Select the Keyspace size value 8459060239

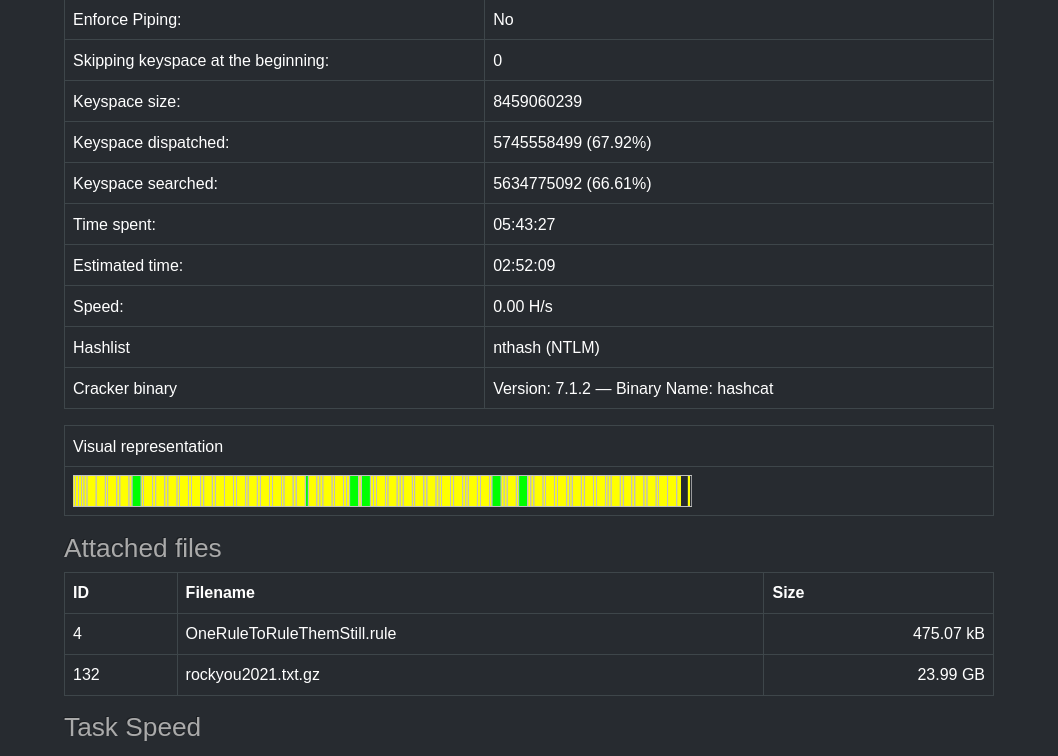coord(537,101)
